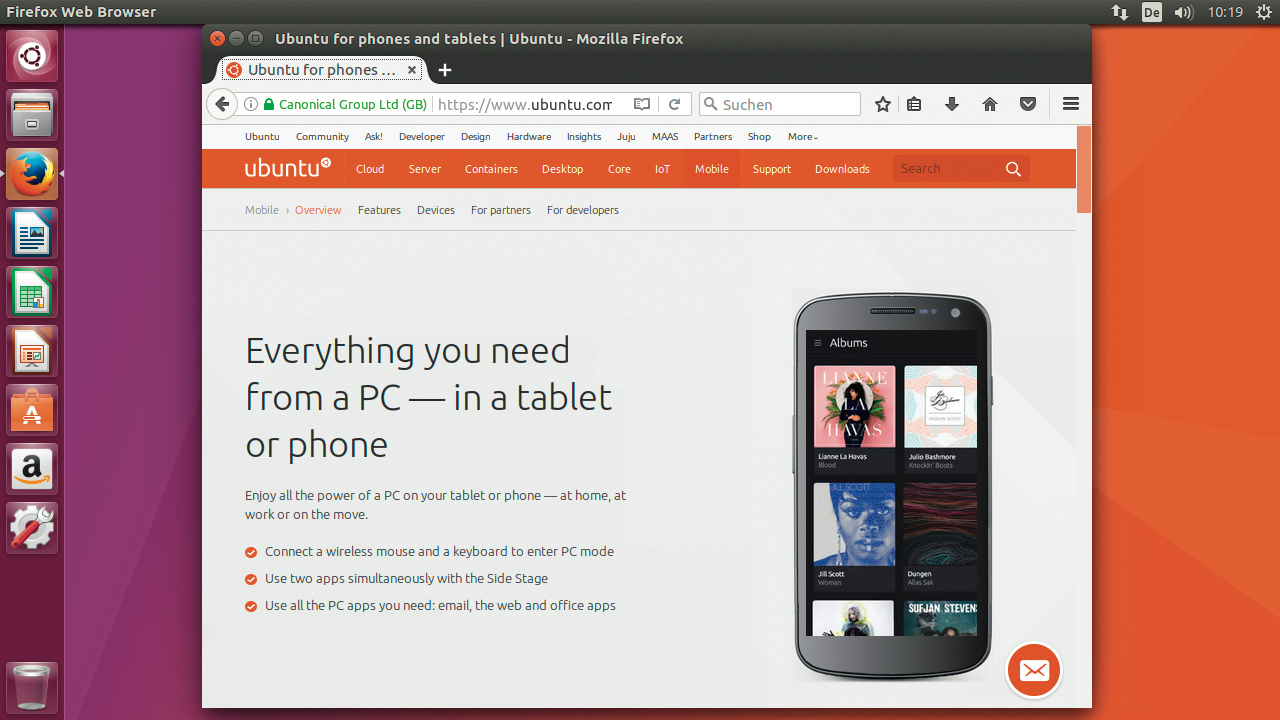
Task: Open the Downloads arrow icon in toolbar
Action: click(952, 104)
